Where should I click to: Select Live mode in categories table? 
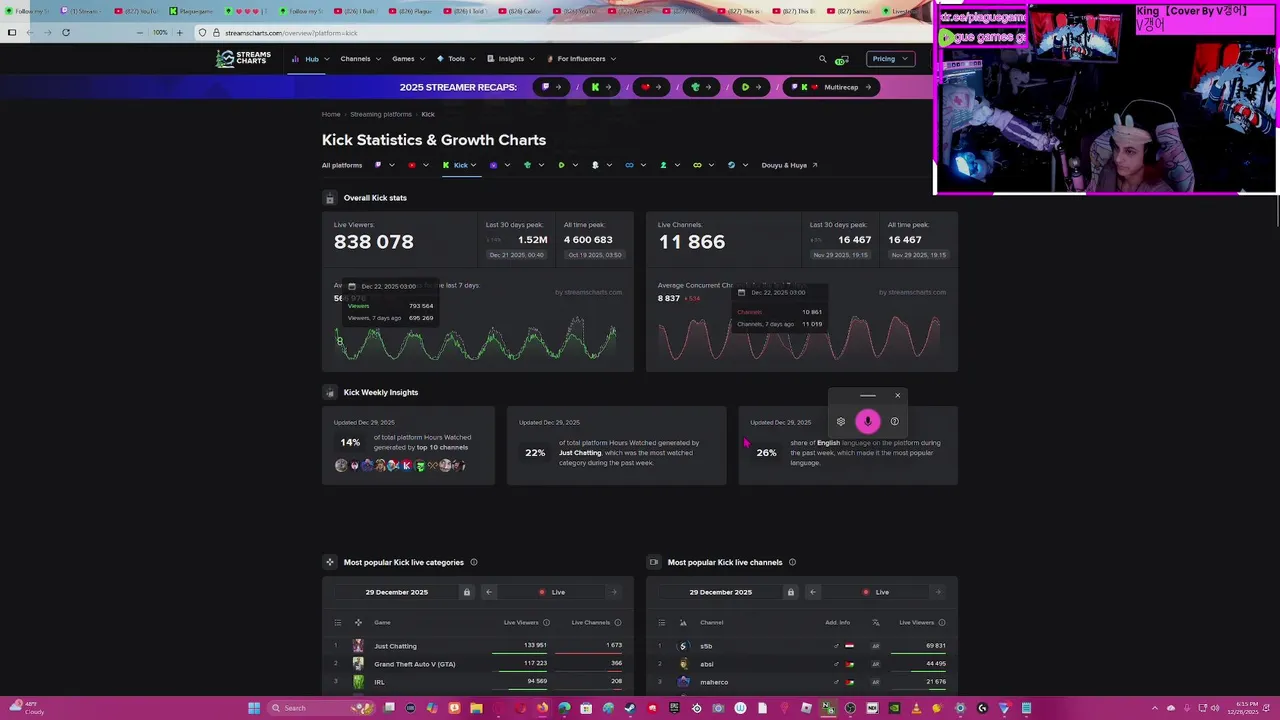552,592
